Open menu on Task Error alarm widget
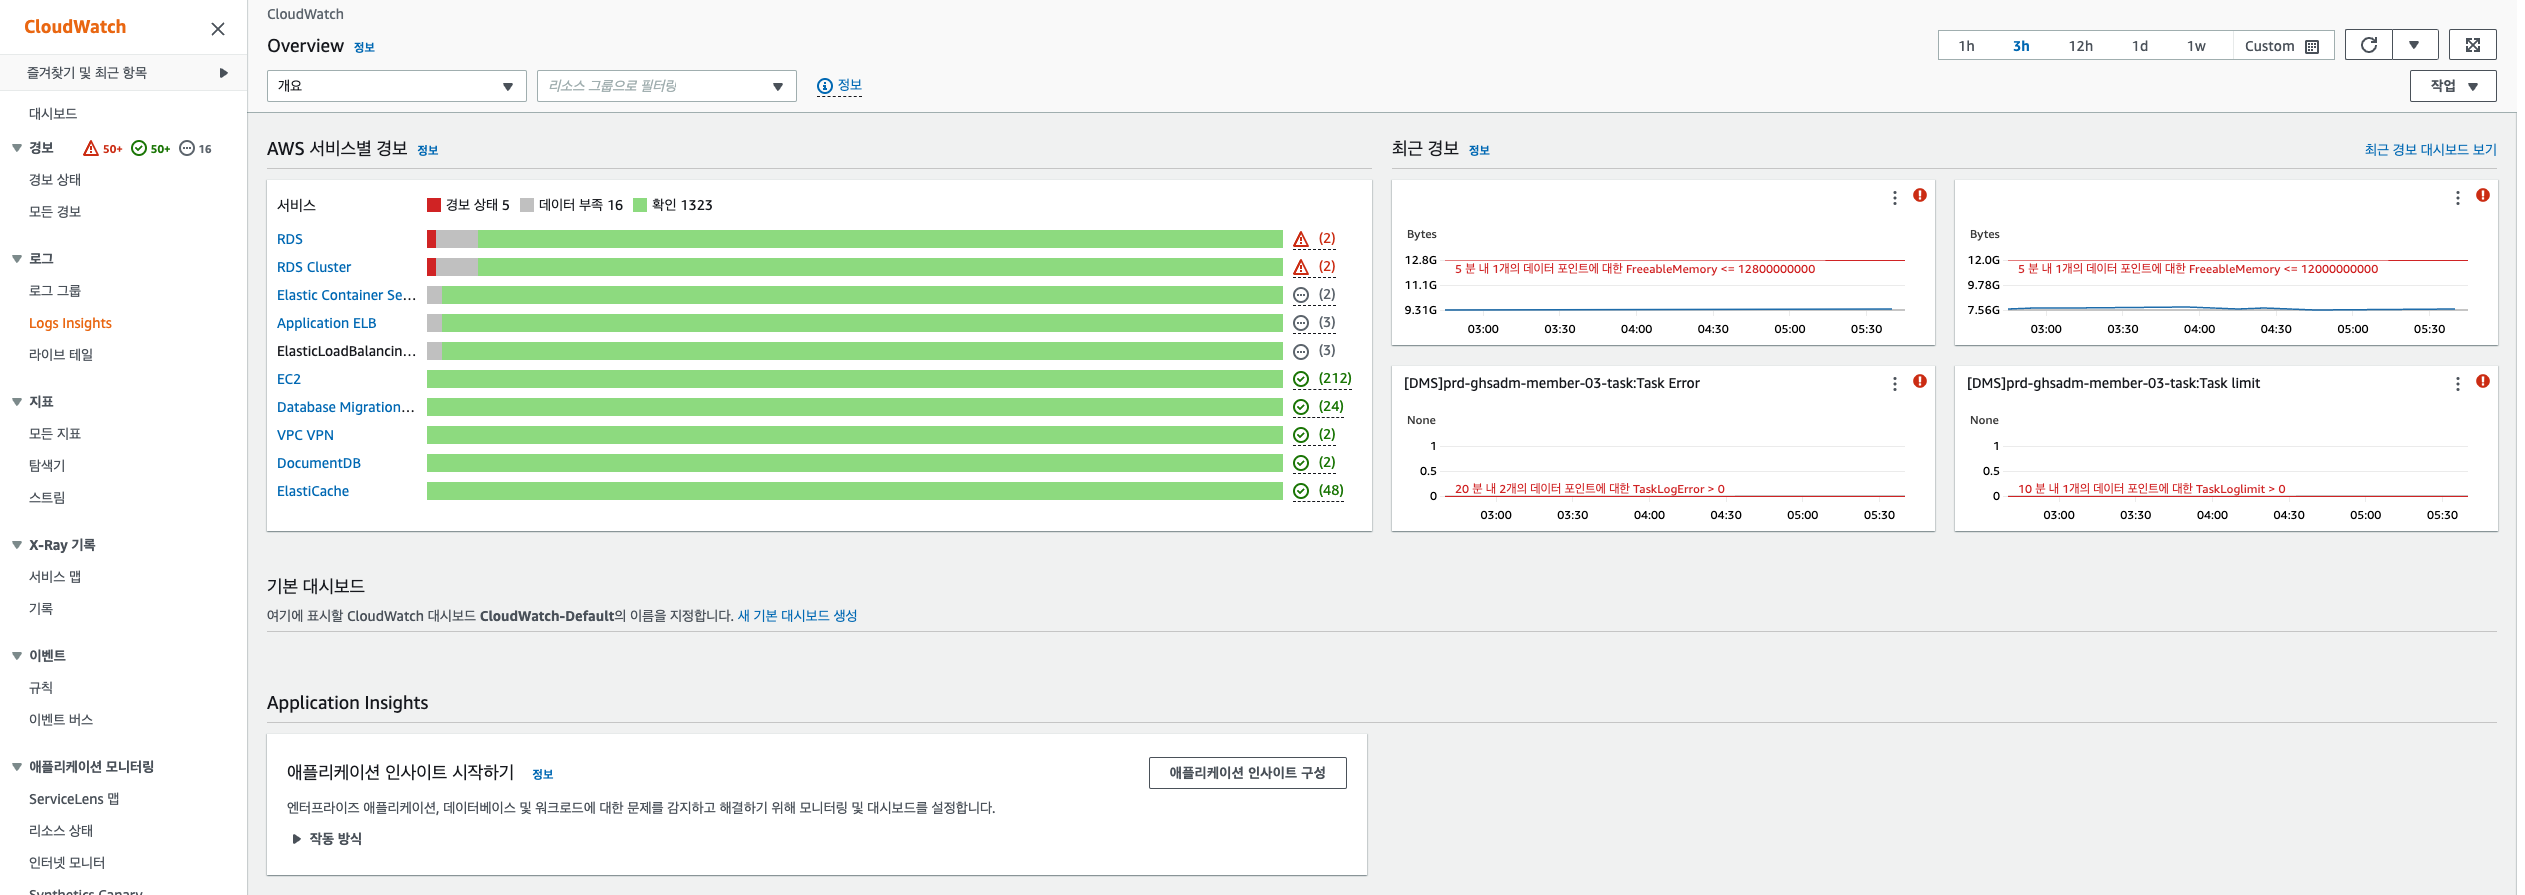Screen dimensions: 2525x895 click(x=1894, y=384)
